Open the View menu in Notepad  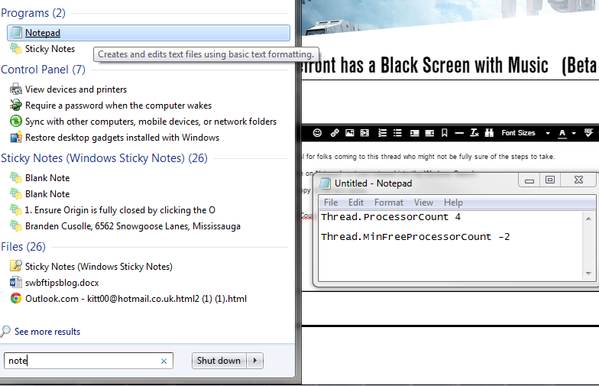point(423,203)
